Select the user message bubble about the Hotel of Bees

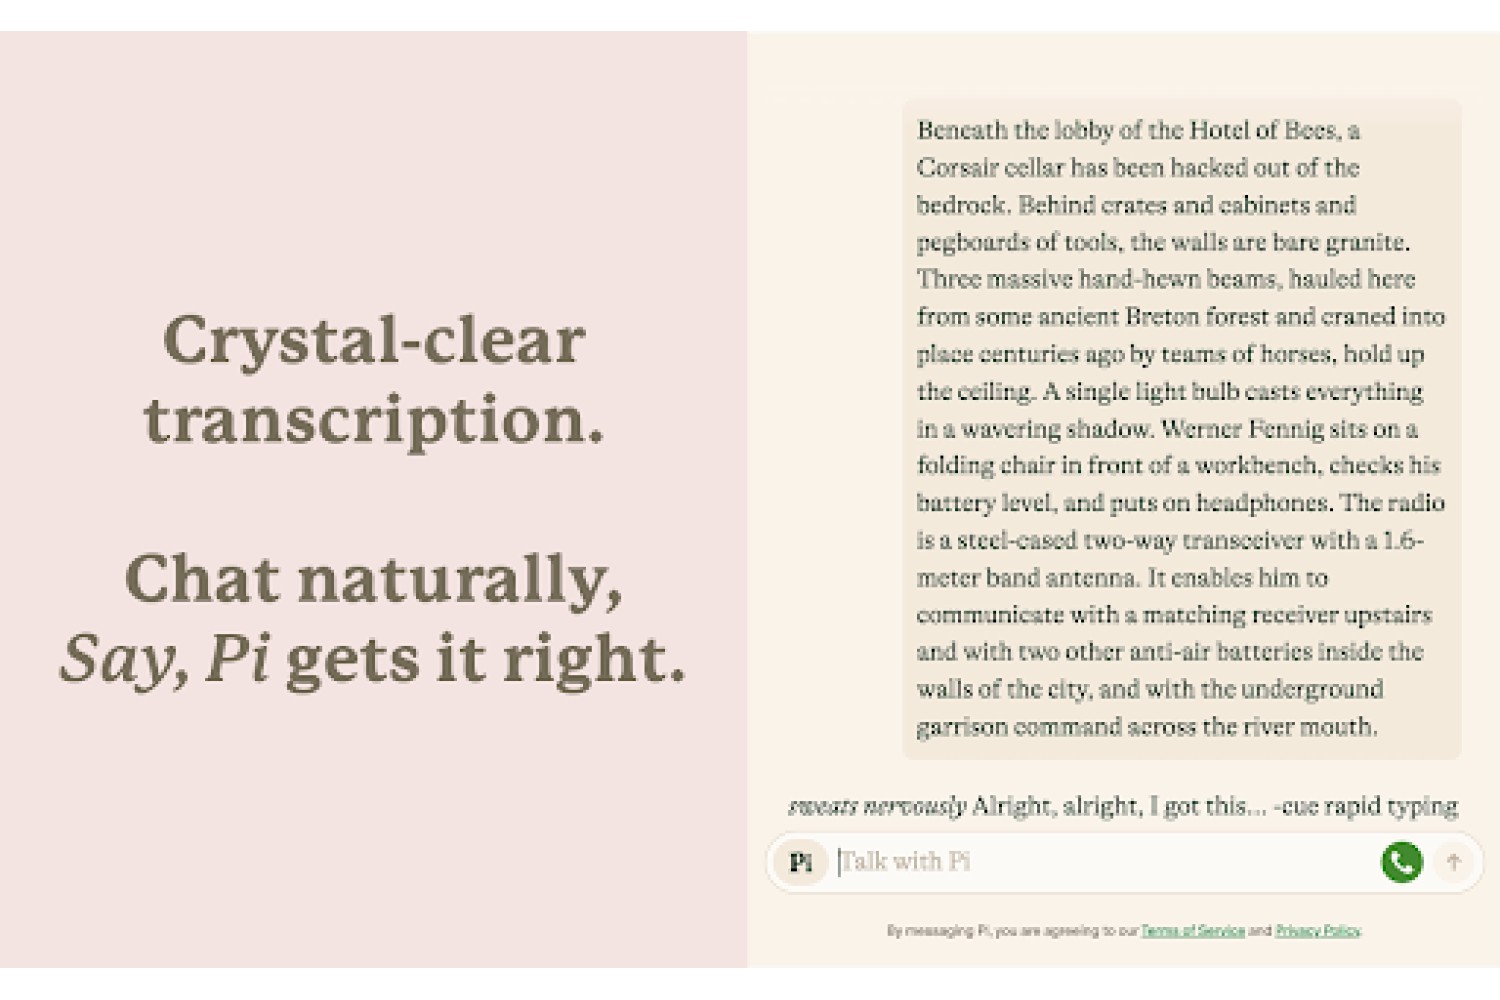pyautogui.click(x=1182, y=429)
